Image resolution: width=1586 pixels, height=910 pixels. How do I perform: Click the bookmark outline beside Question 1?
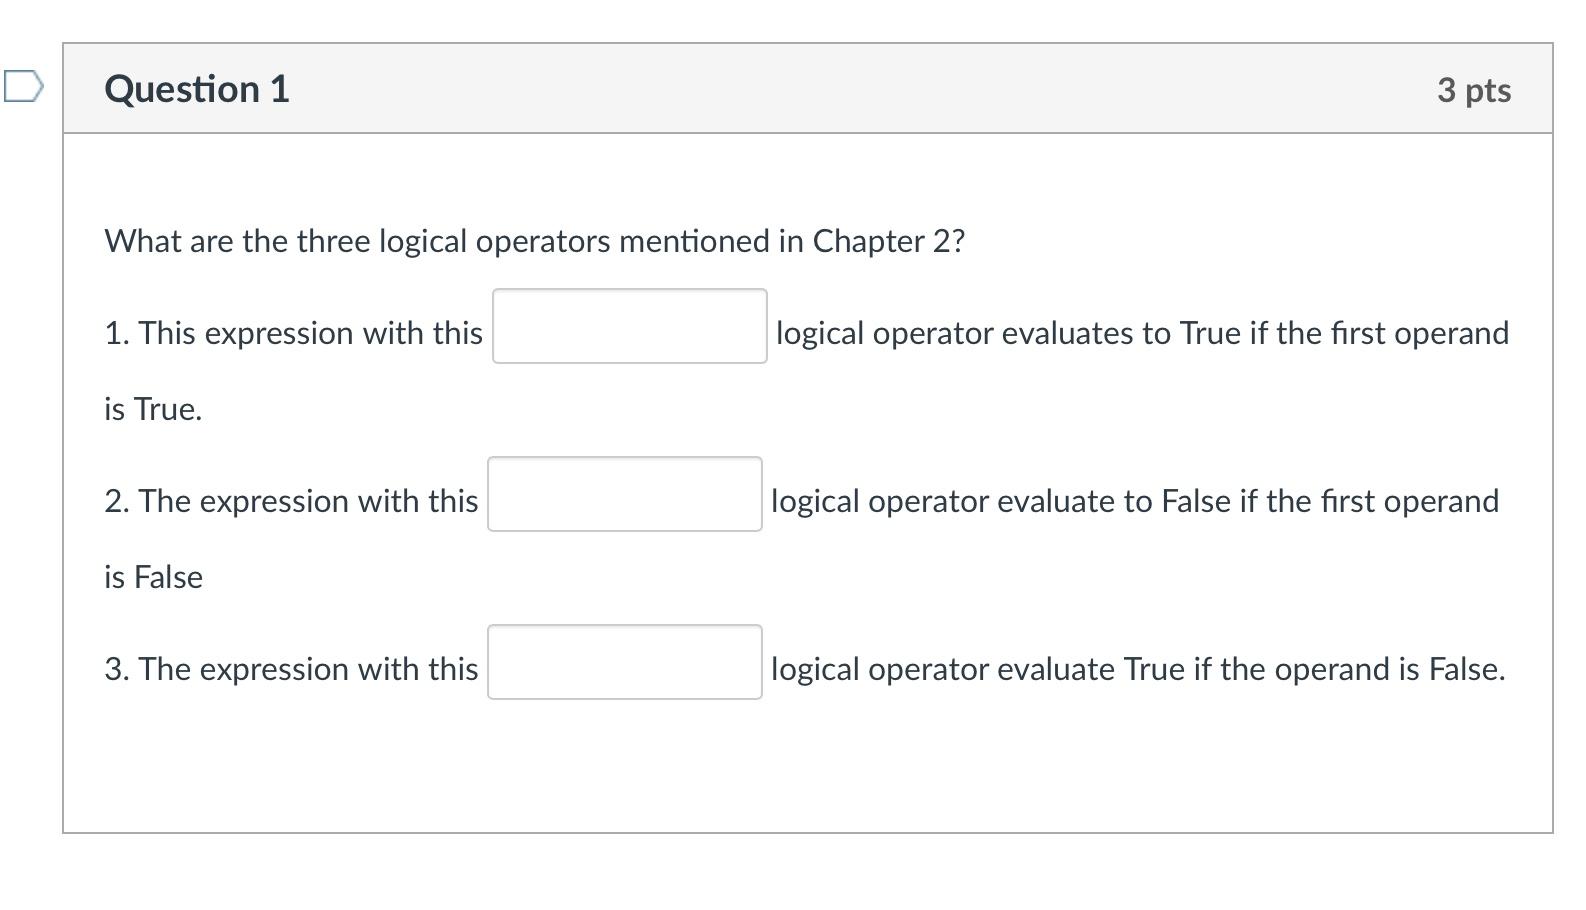coord(22,88)
